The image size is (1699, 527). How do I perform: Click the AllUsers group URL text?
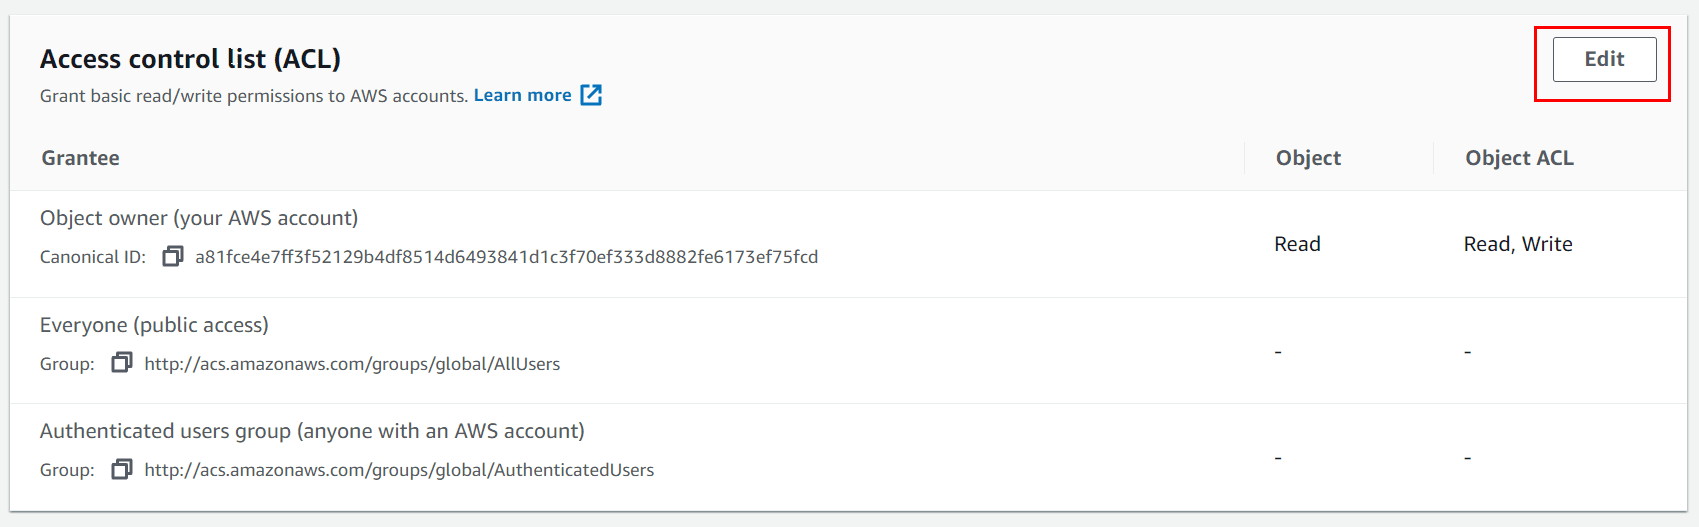[352, 364]
